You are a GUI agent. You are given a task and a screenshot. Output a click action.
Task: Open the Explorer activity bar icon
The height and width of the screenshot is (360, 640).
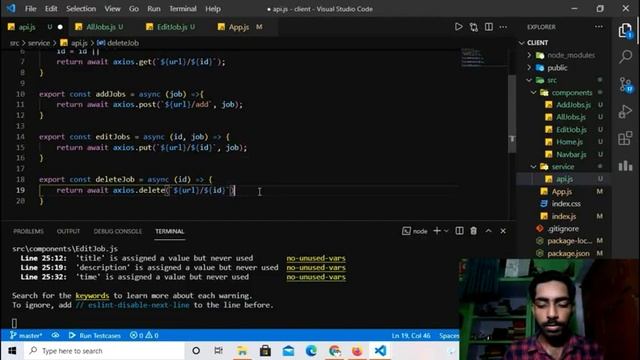point(625,31)
